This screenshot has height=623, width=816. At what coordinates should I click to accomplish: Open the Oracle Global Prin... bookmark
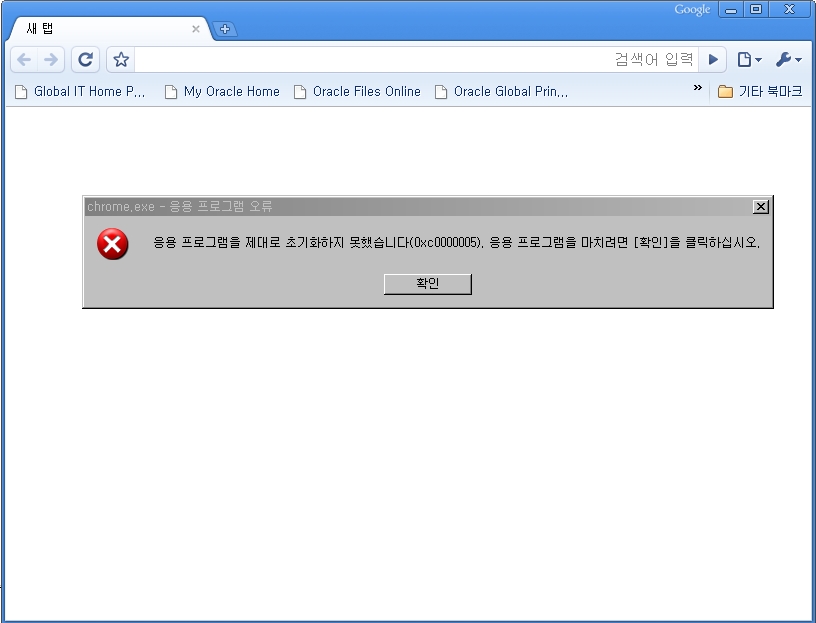tap(501, 92)
